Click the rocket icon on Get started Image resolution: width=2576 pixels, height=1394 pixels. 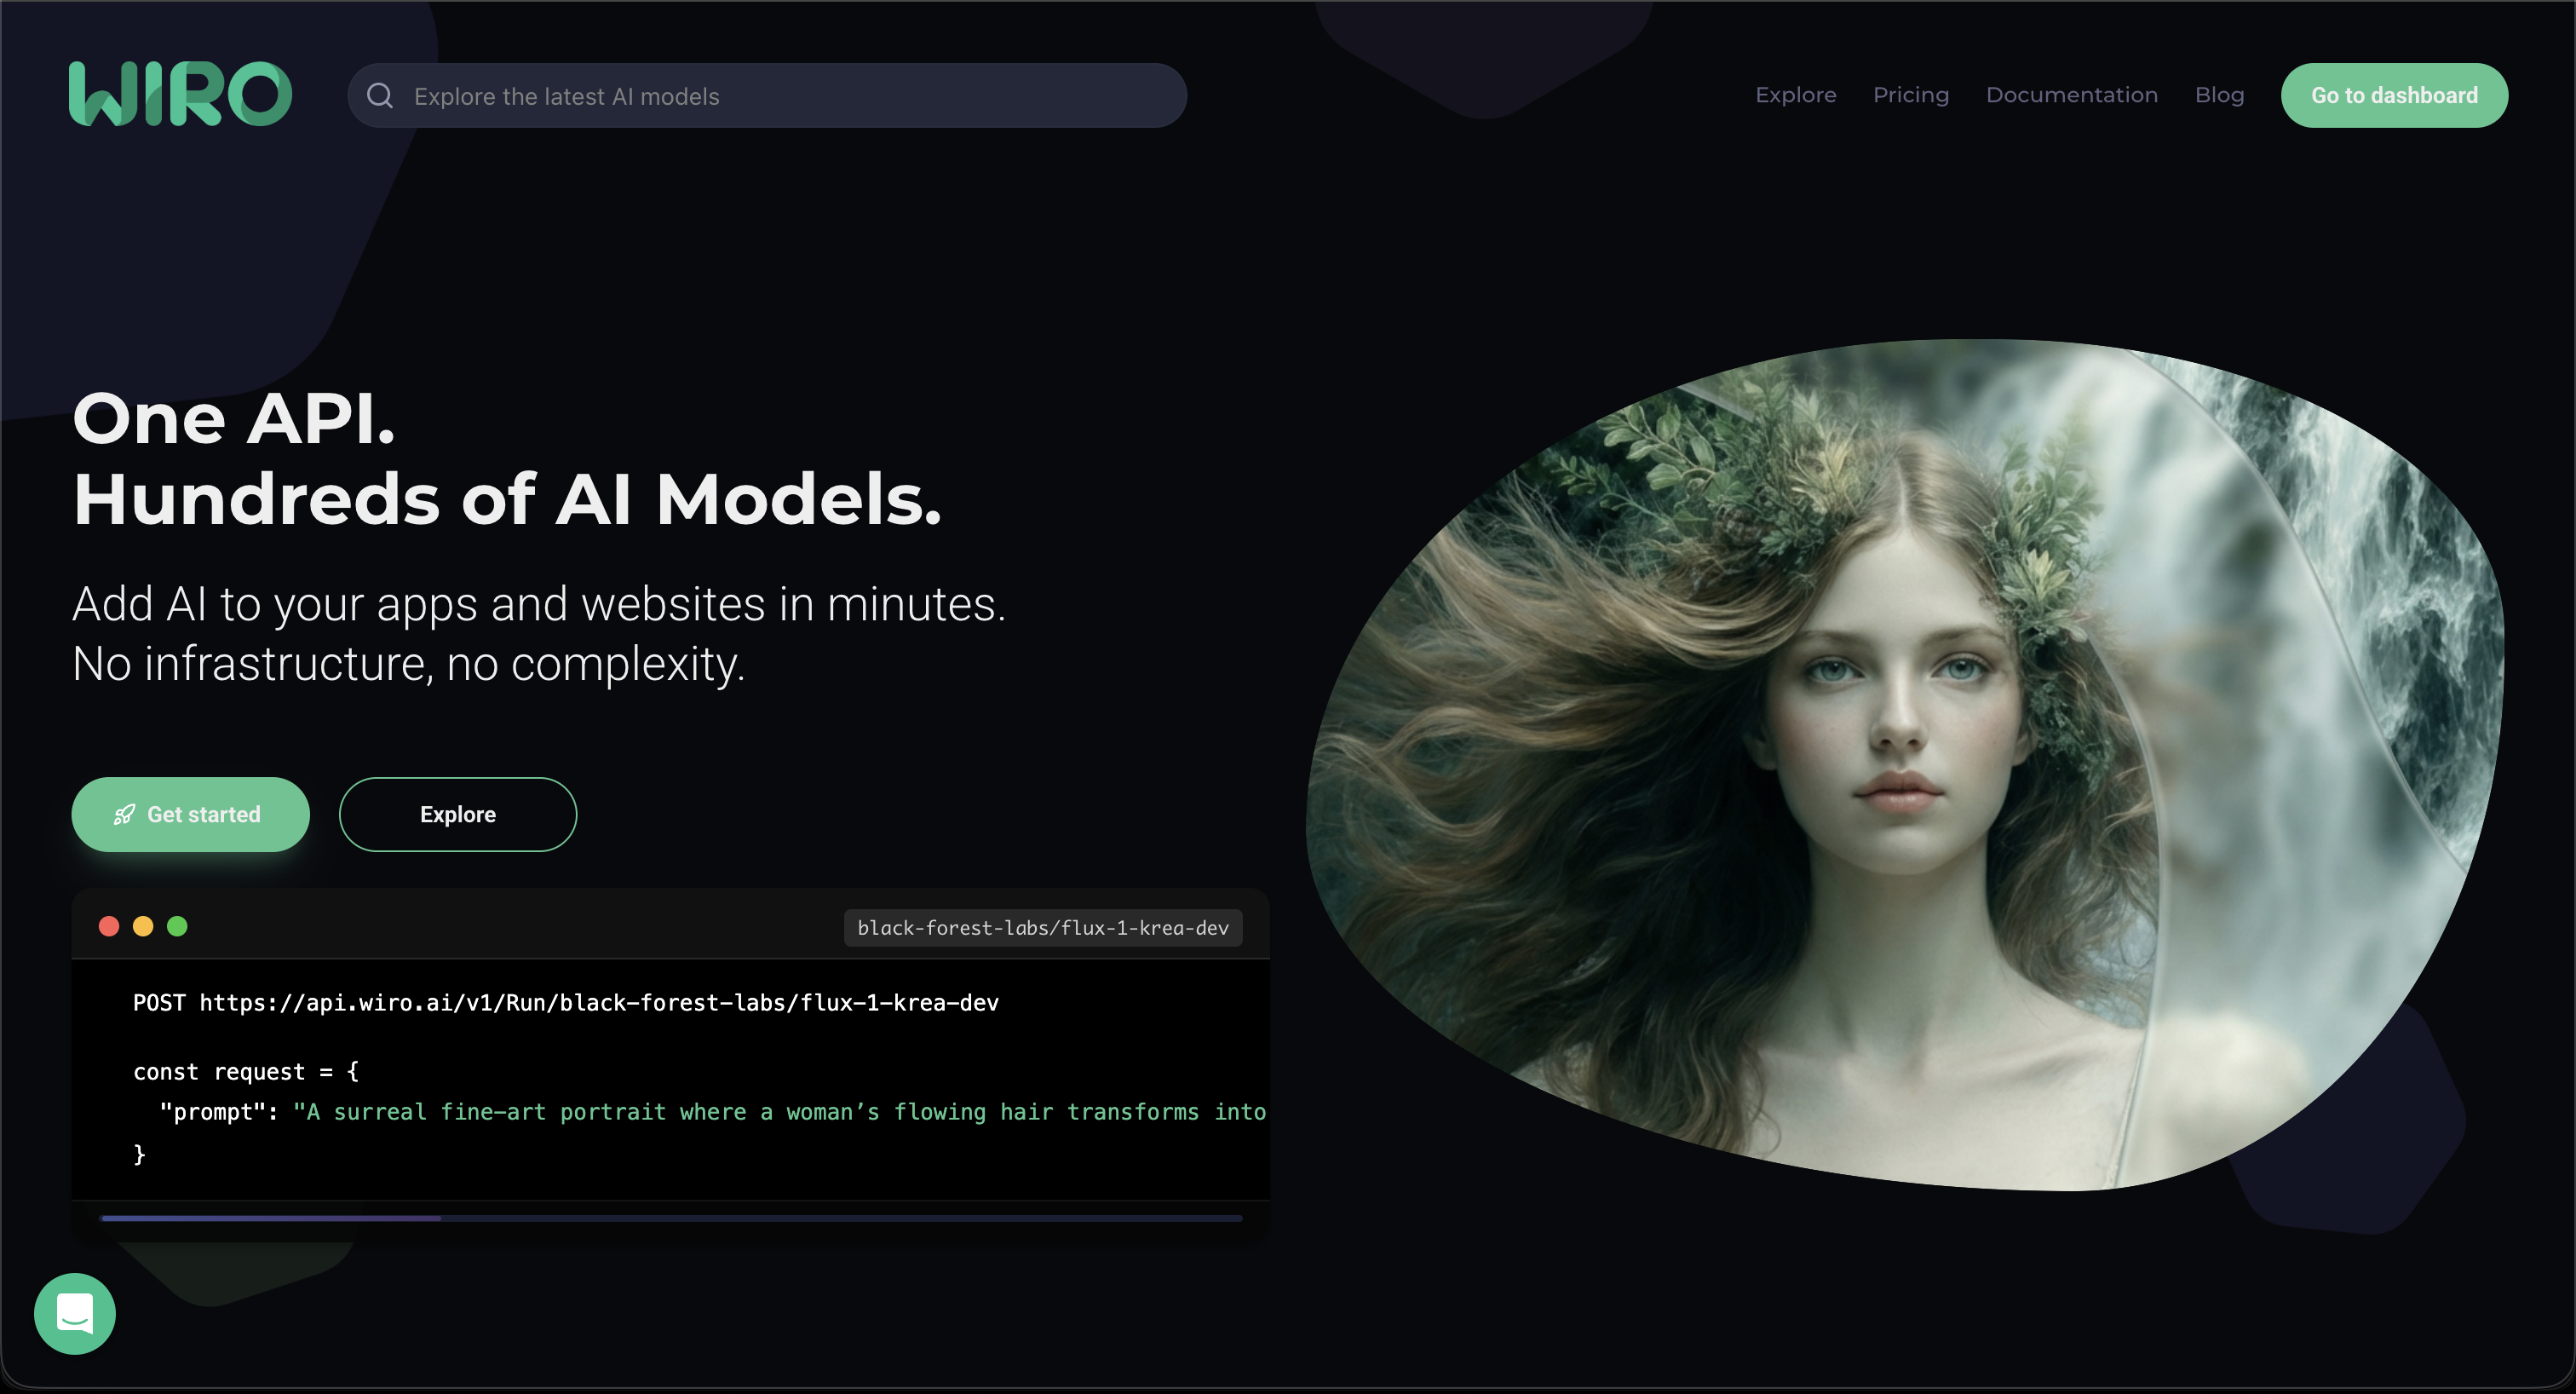coord(124,815)
